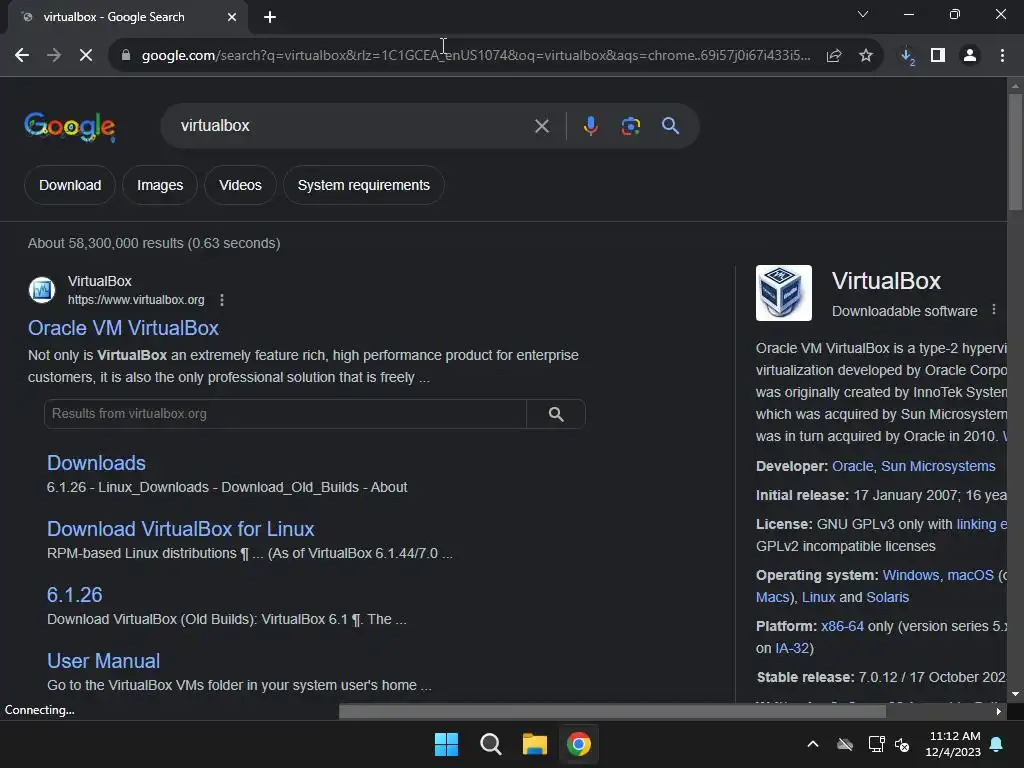Clear the search box text
Screen dimensions: 1024x768
[x=541, y=126]
